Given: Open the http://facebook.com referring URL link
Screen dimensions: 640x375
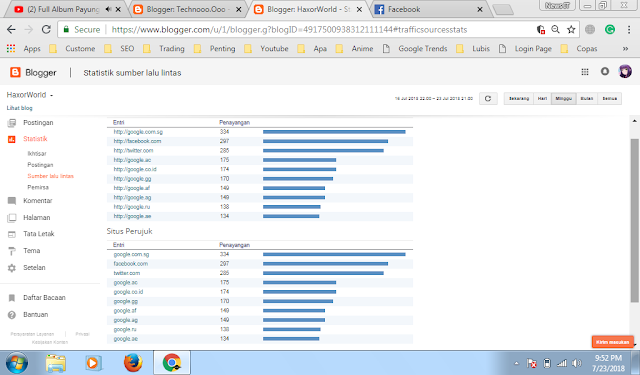Looking at the screenshot, I should click(x=137, y=141).
